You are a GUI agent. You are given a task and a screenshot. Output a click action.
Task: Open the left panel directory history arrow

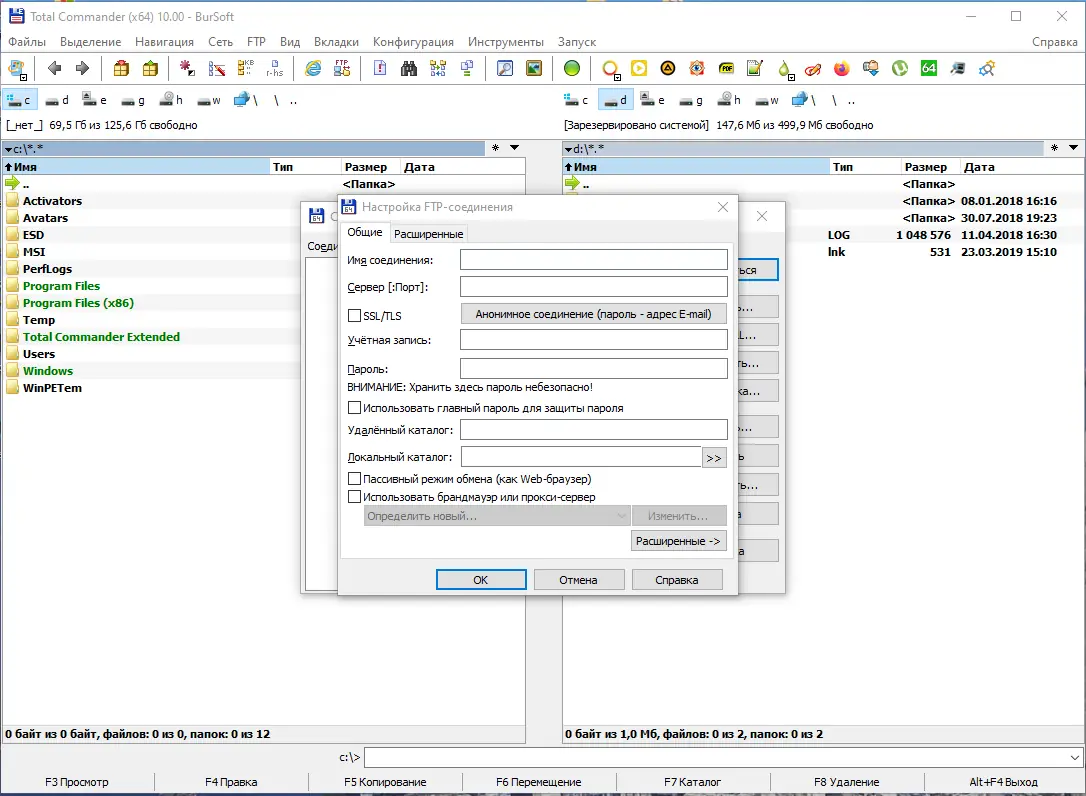(515, 148)
